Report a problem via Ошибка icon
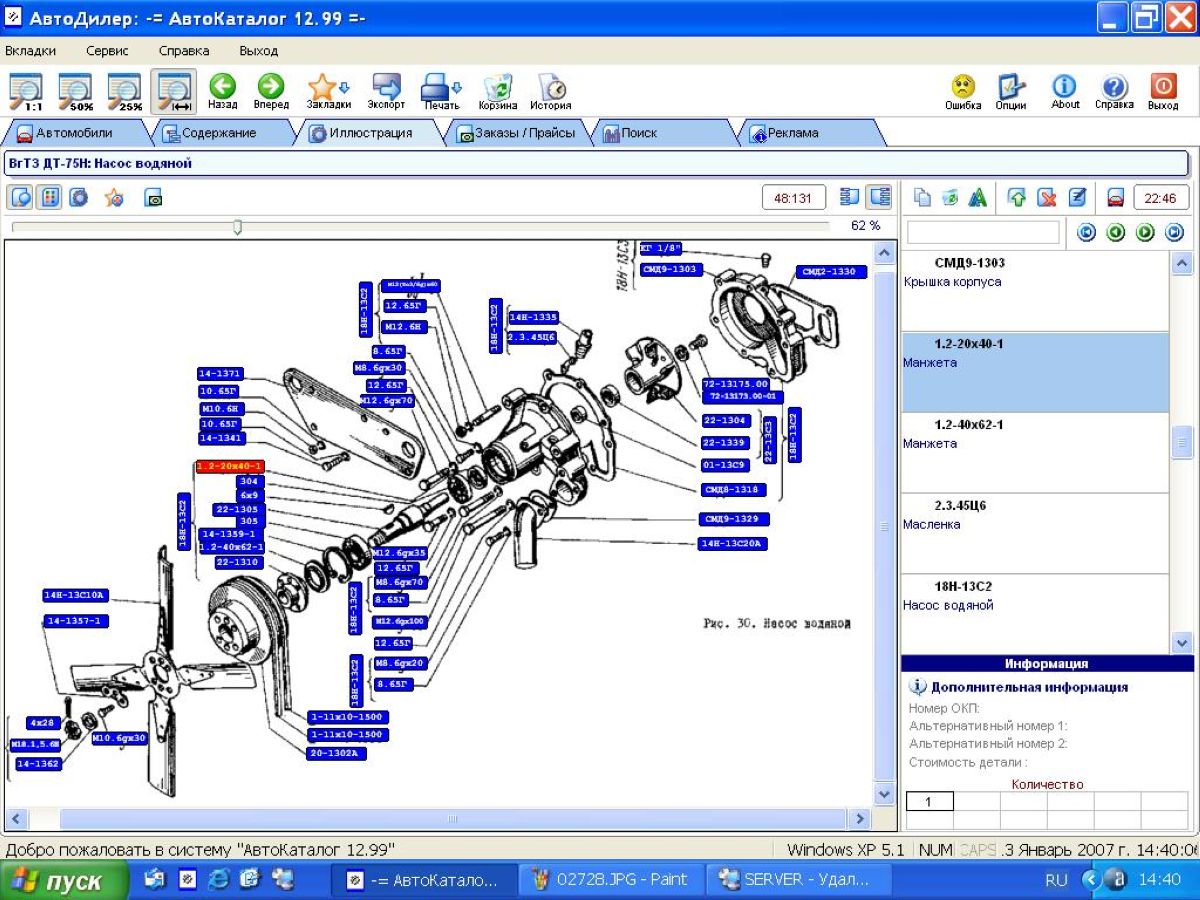This screenshot has width=1200, height=900. click(x=963, y=92)
